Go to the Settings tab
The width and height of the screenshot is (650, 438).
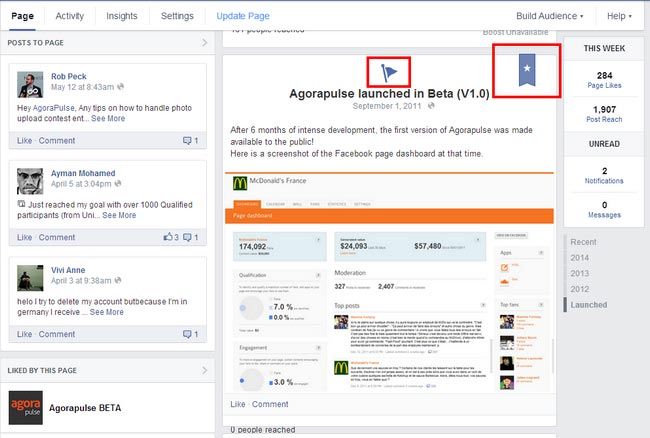177,16
